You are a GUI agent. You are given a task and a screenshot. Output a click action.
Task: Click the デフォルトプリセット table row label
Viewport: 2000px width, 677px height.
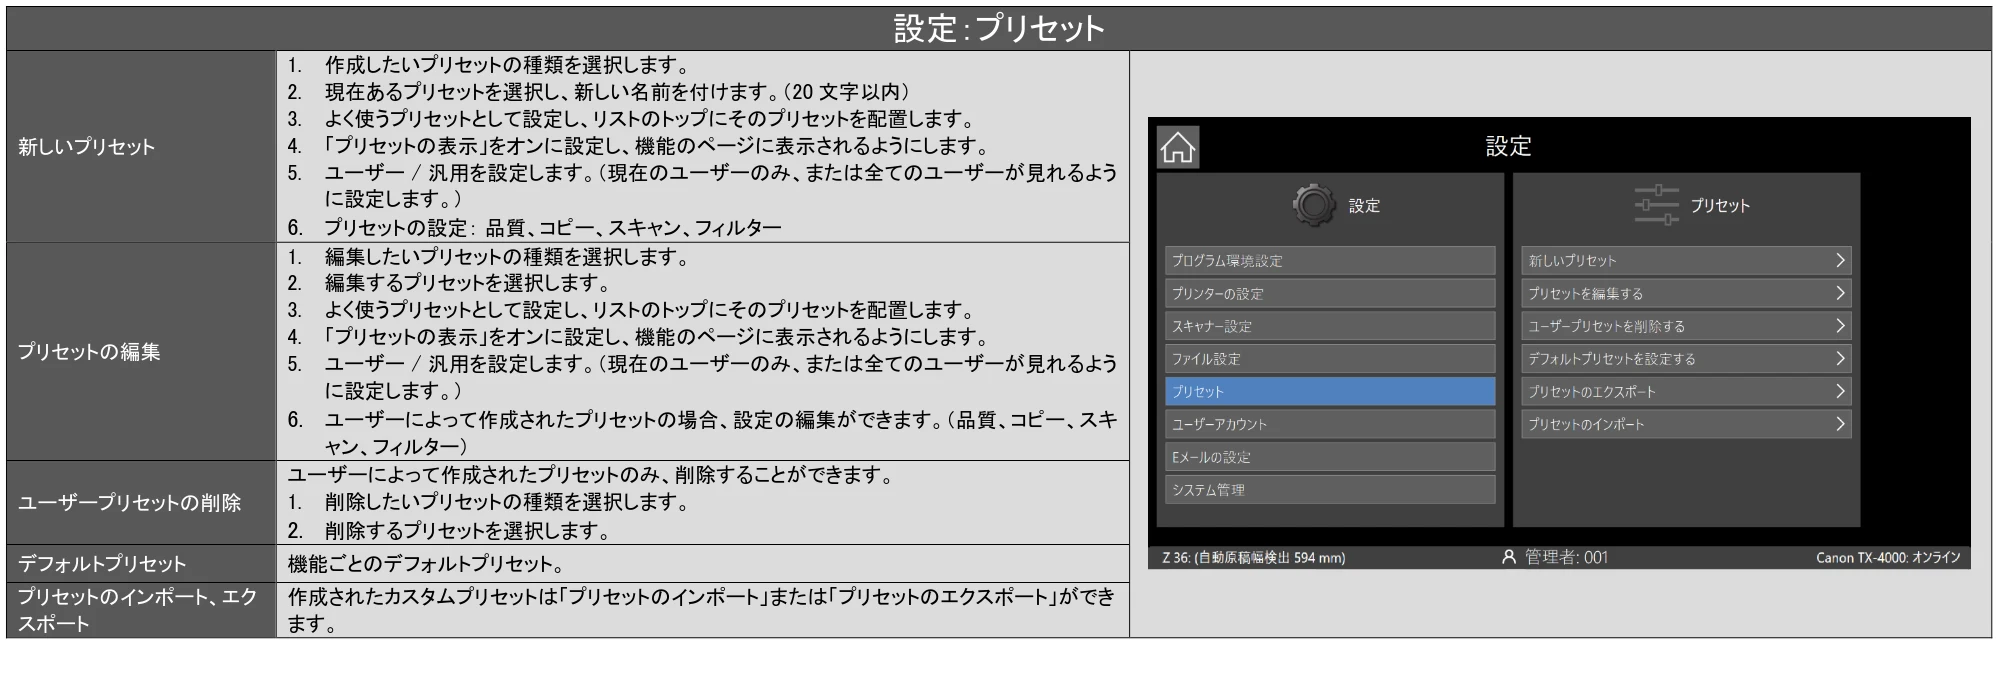pyautogui.click(x=102, y=564)
